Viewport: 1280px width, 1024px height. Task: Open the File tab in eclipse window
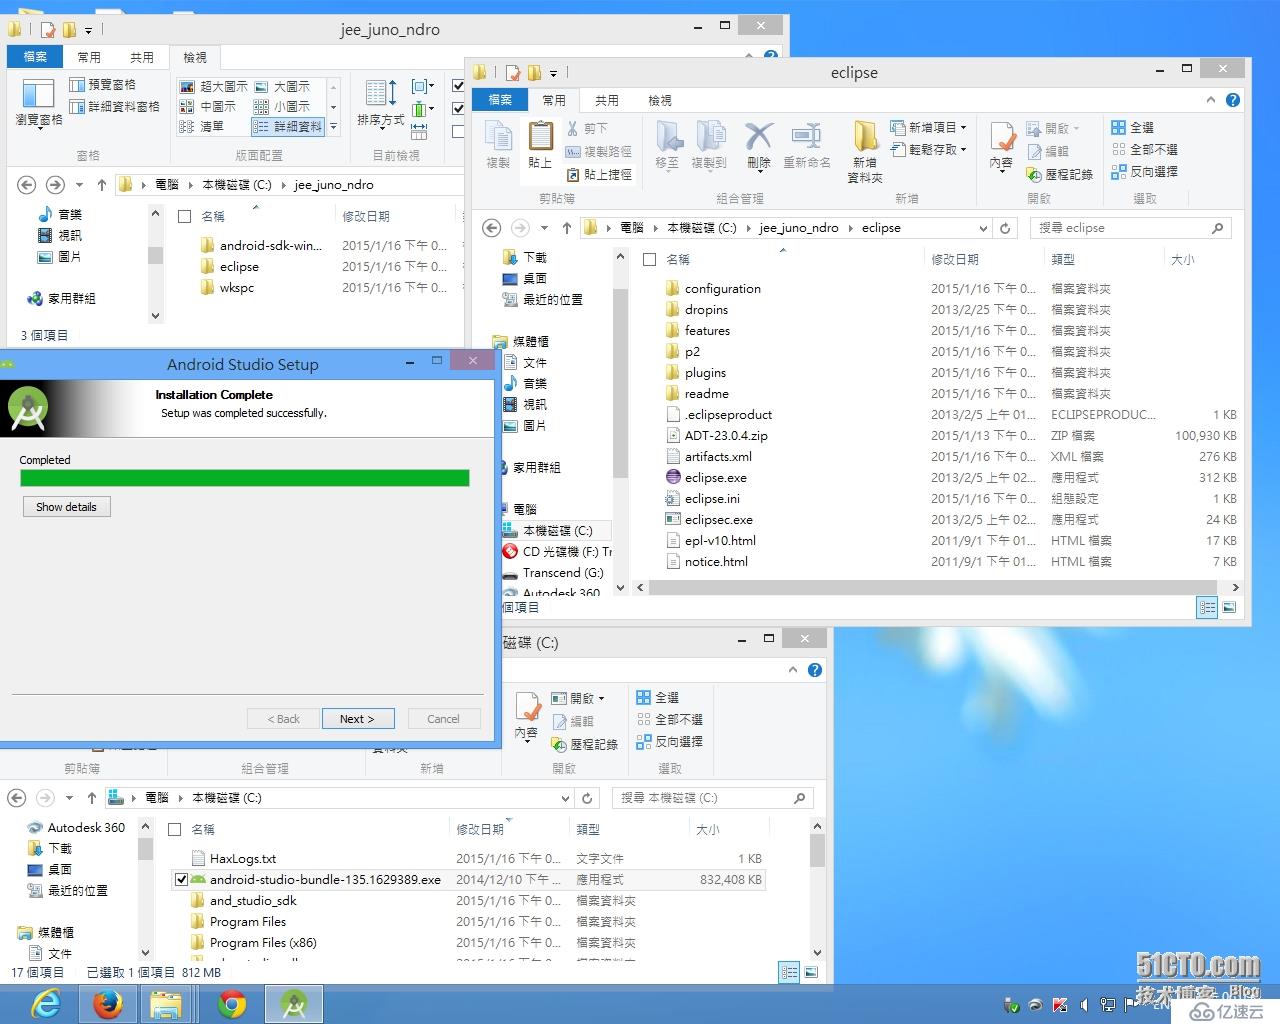coord(500,100)
